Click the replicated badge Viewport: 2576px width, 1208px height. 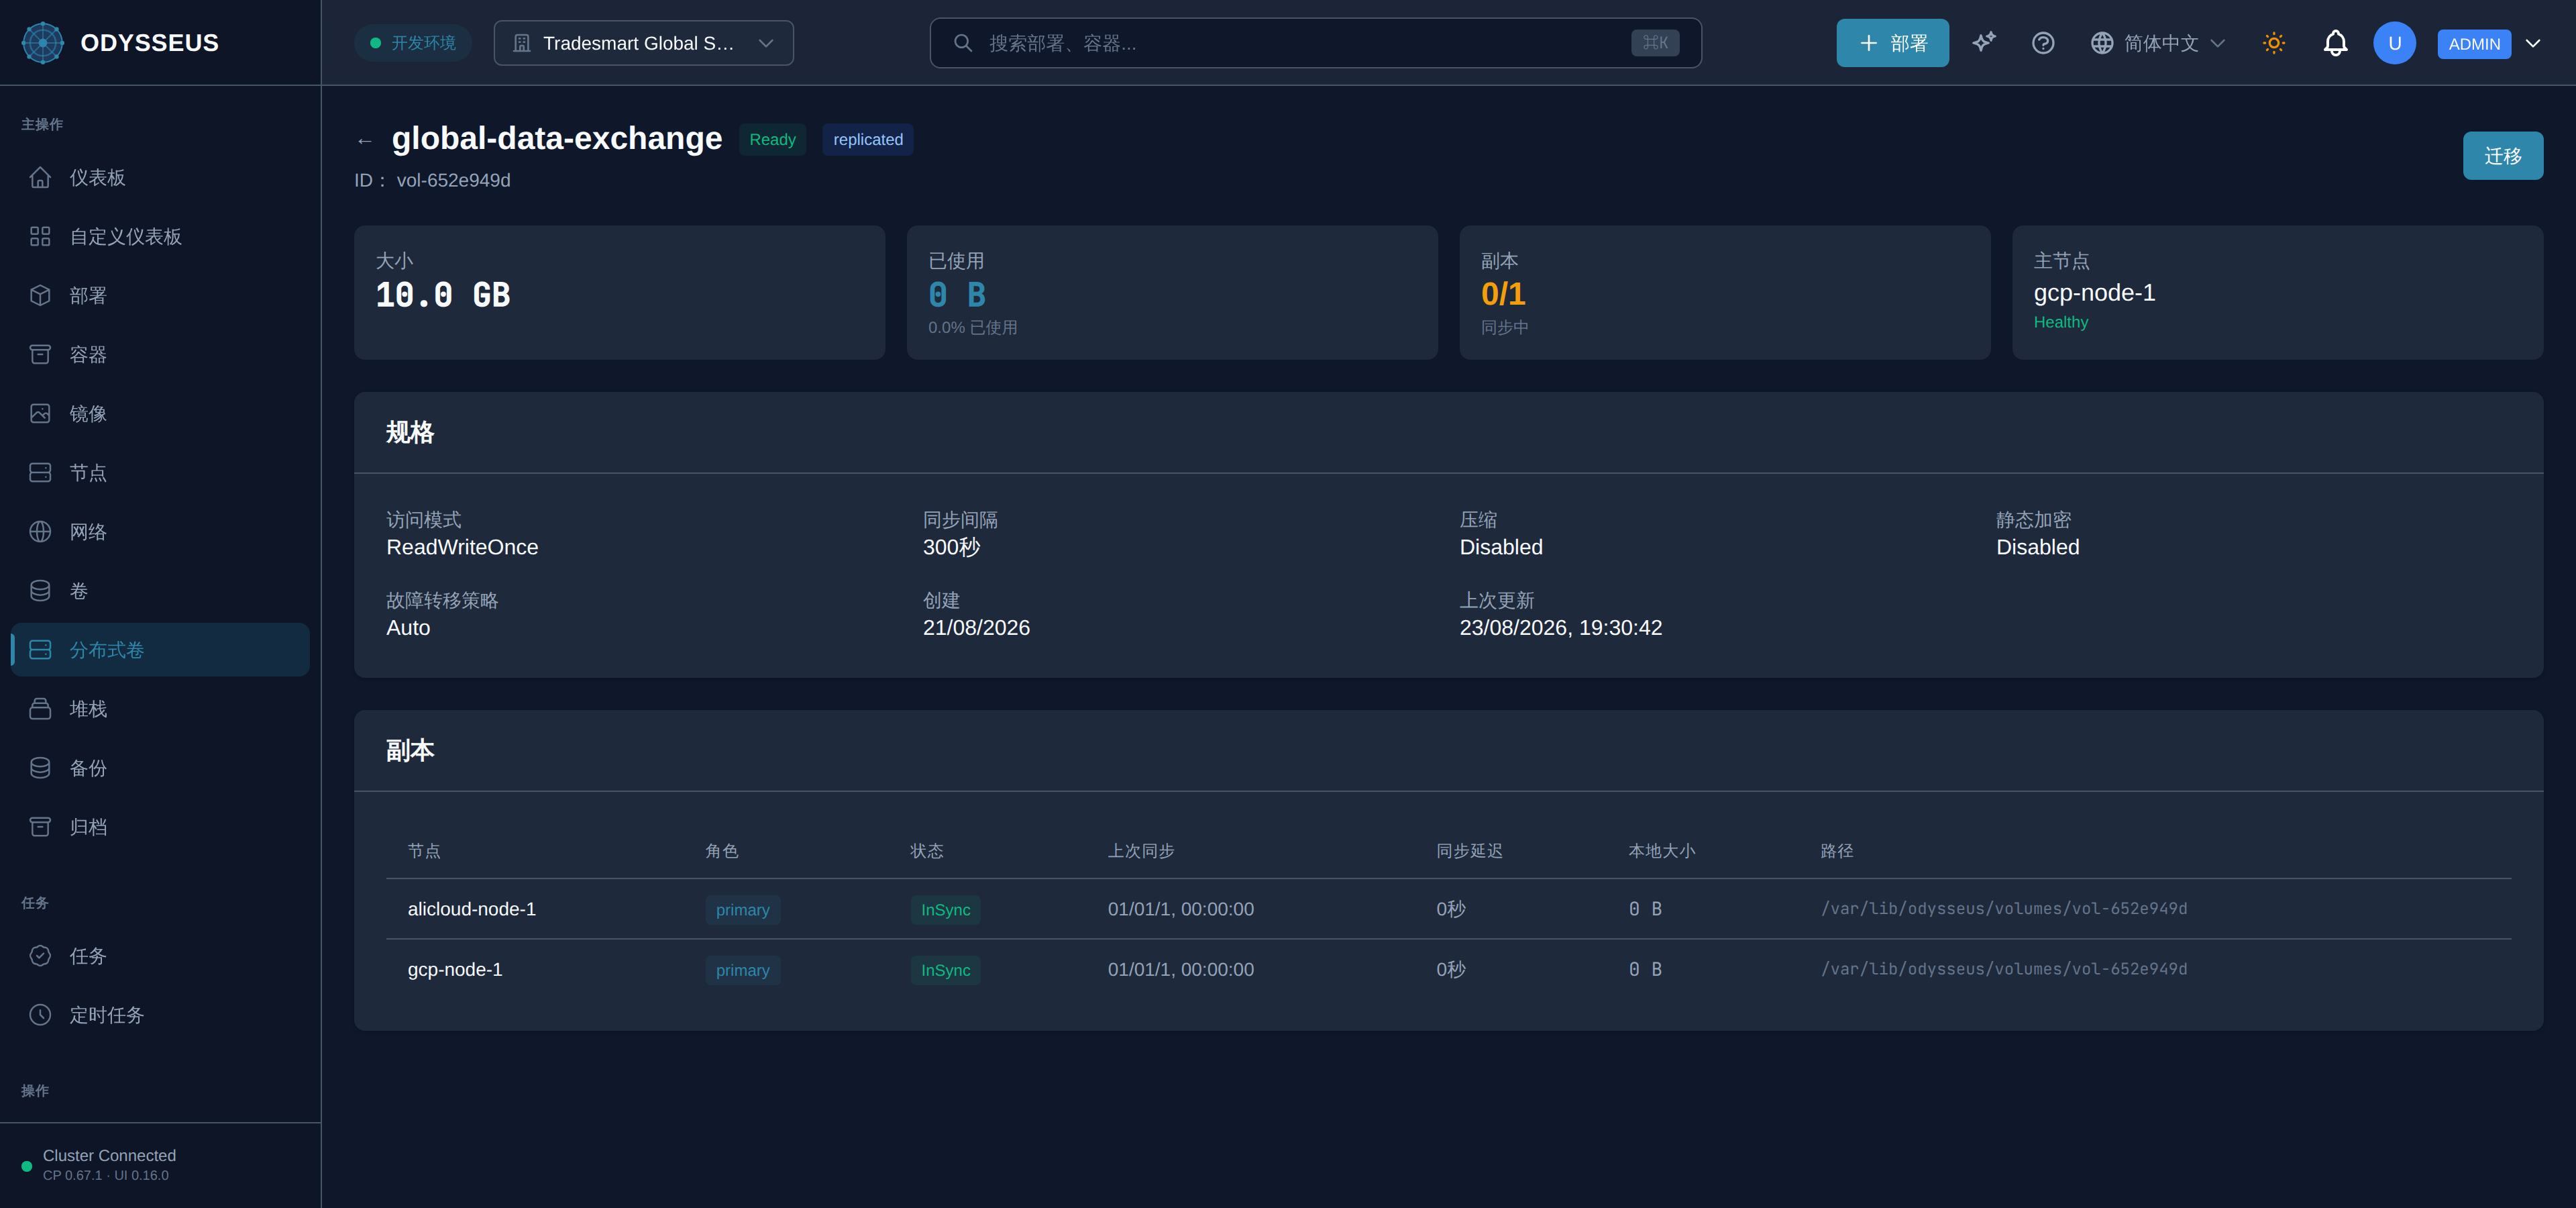[x=868, y=140]
